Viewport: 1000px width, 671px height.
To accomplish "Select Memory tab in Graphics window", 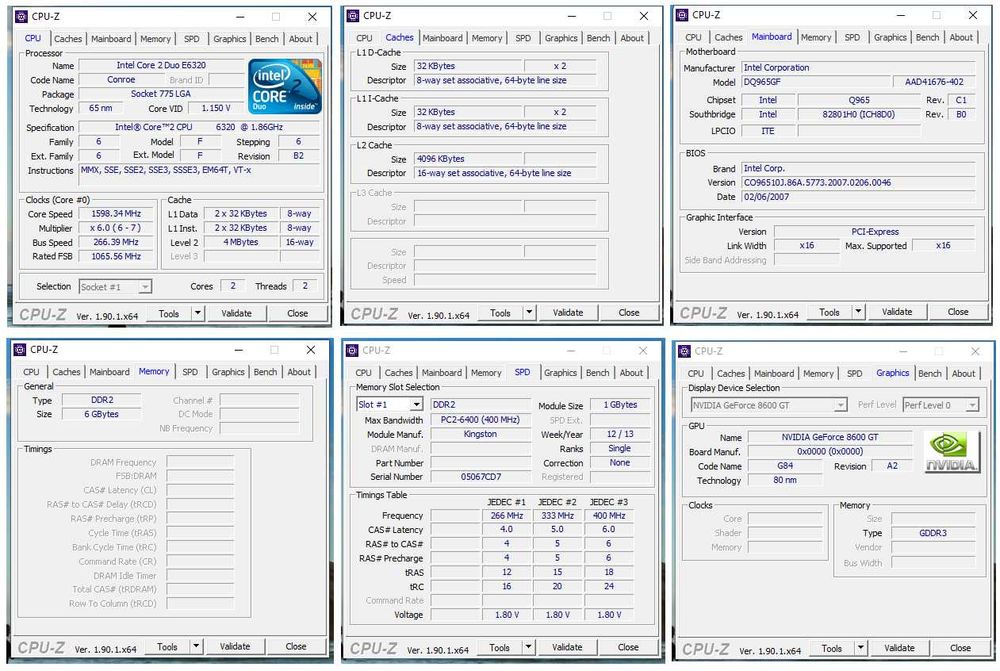I will pyautogui.click(x=818, y=374).
